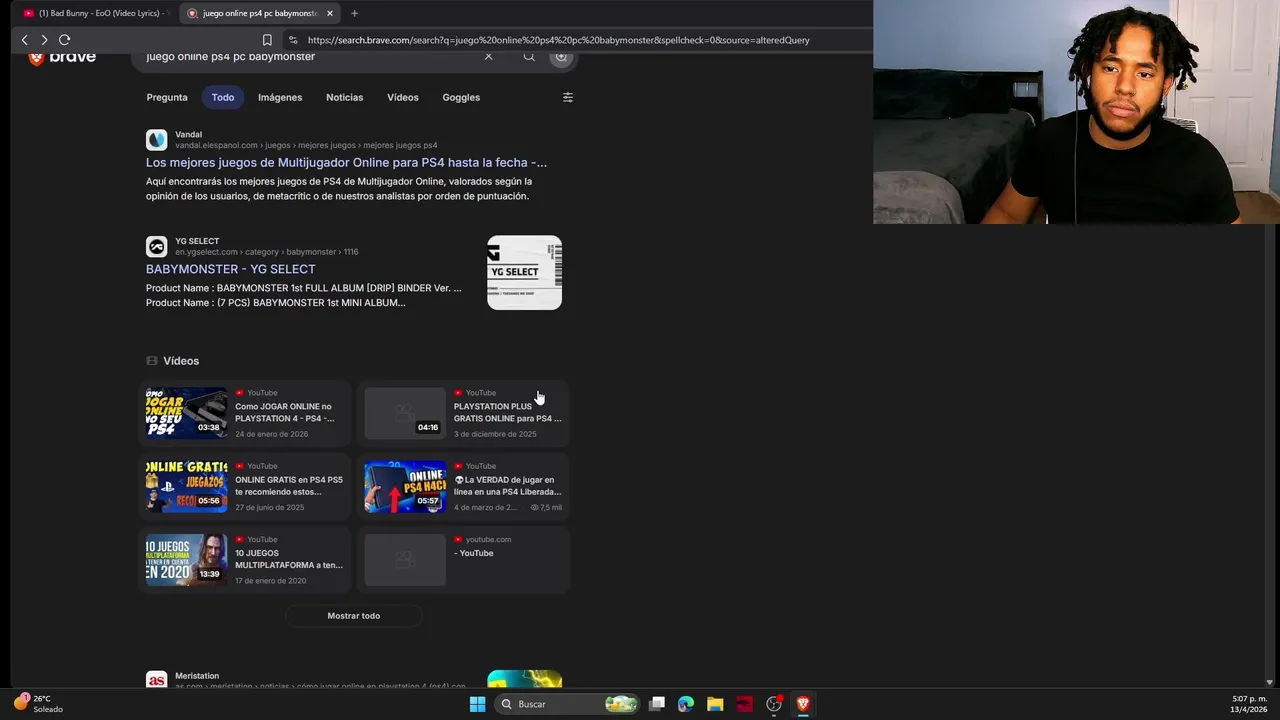Viewport: 1280px width, 720px height.
Task: Click the Brave logo on the search page
Action: (x=62, y=57)
